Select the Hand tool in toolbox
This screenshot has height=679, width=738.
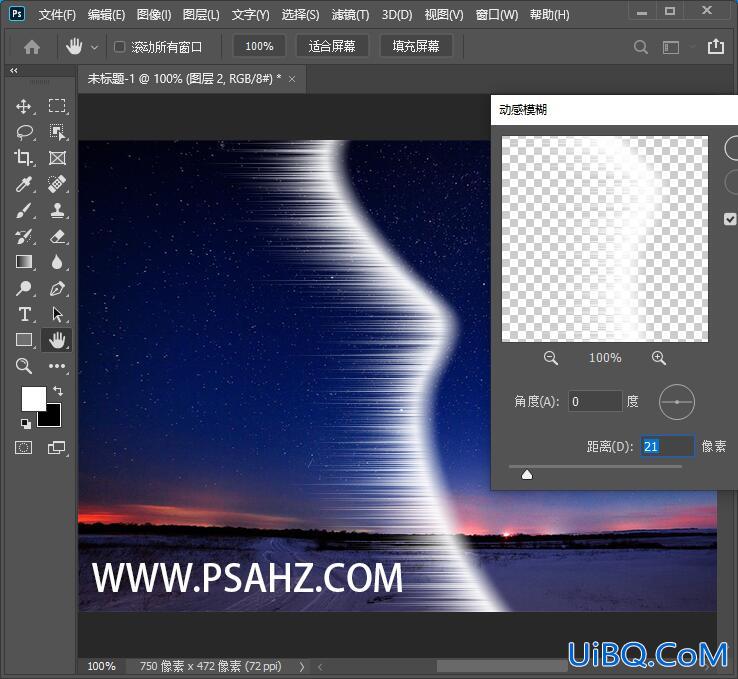coord(57,340)
